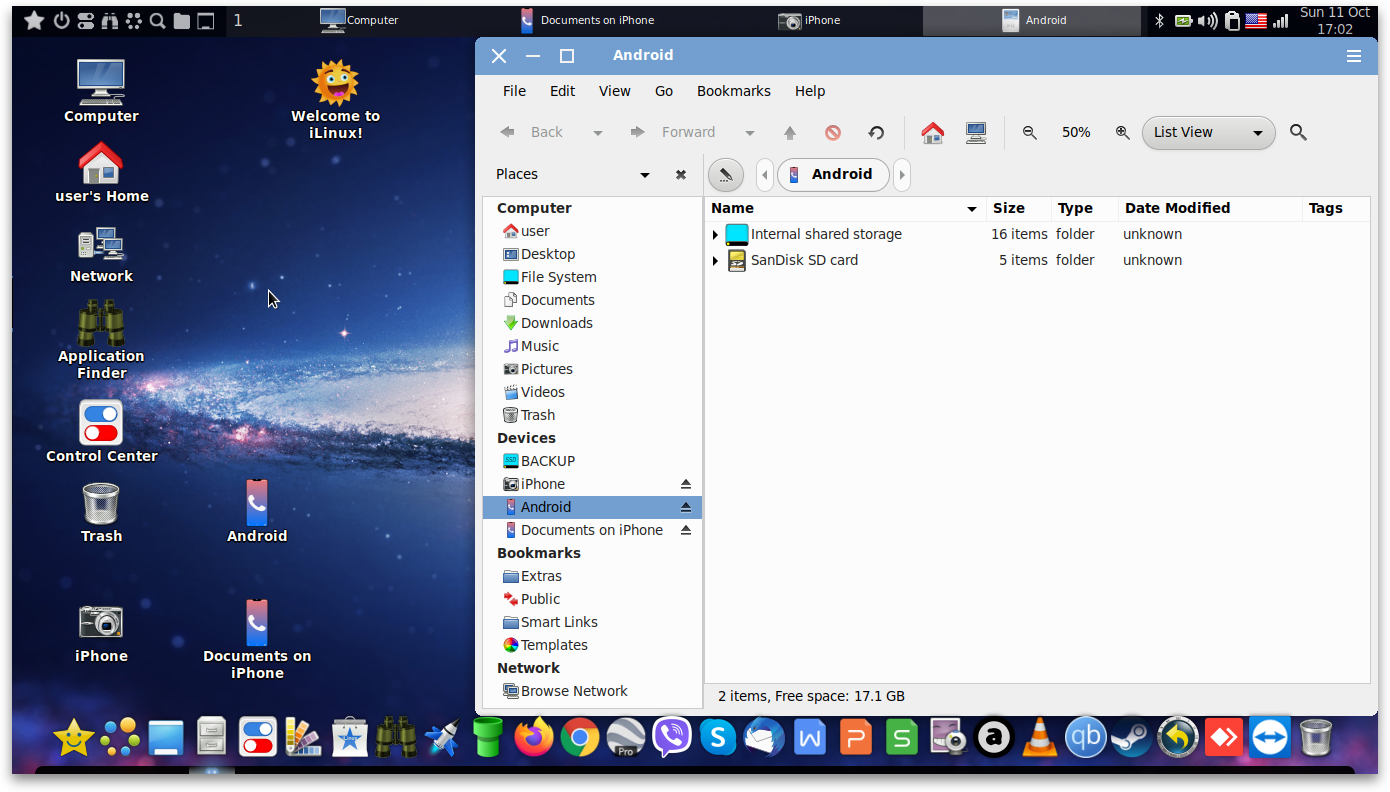Screen dimensions: 1390x792
Task: Open the search tool in file manager
Action: [1298, 132]
